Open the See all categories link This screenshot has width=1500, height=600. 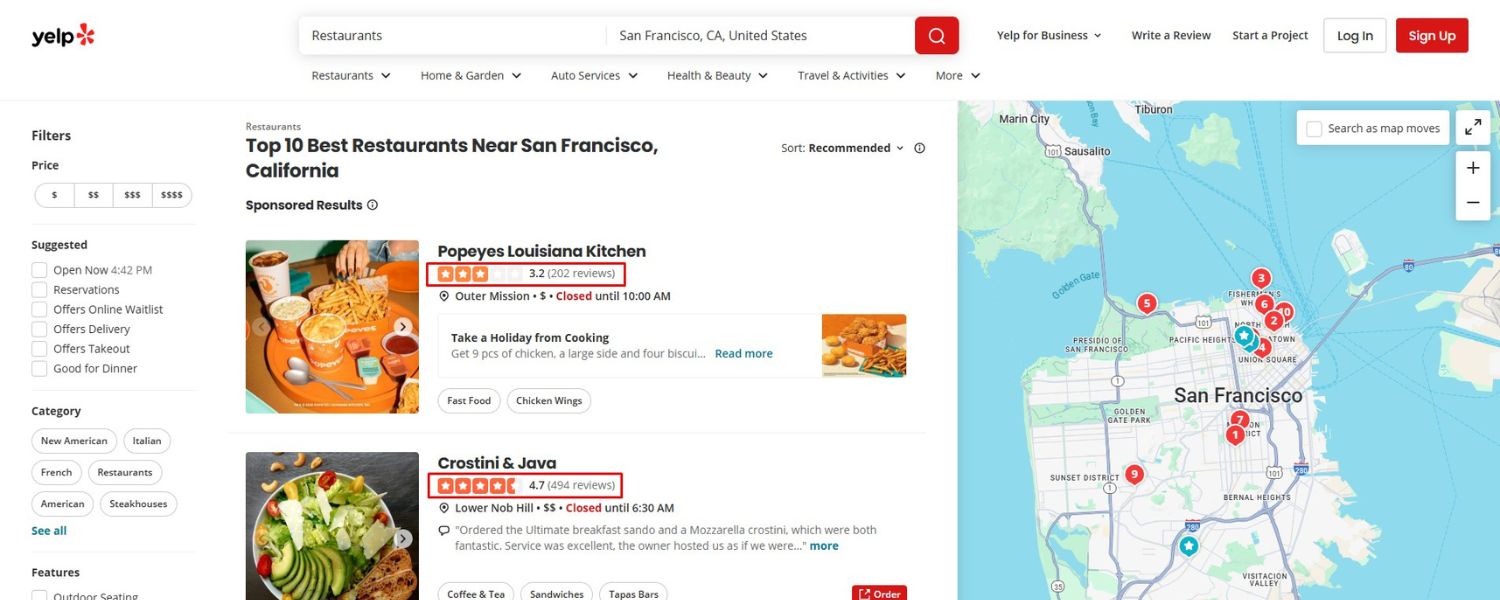pos(49,531)
